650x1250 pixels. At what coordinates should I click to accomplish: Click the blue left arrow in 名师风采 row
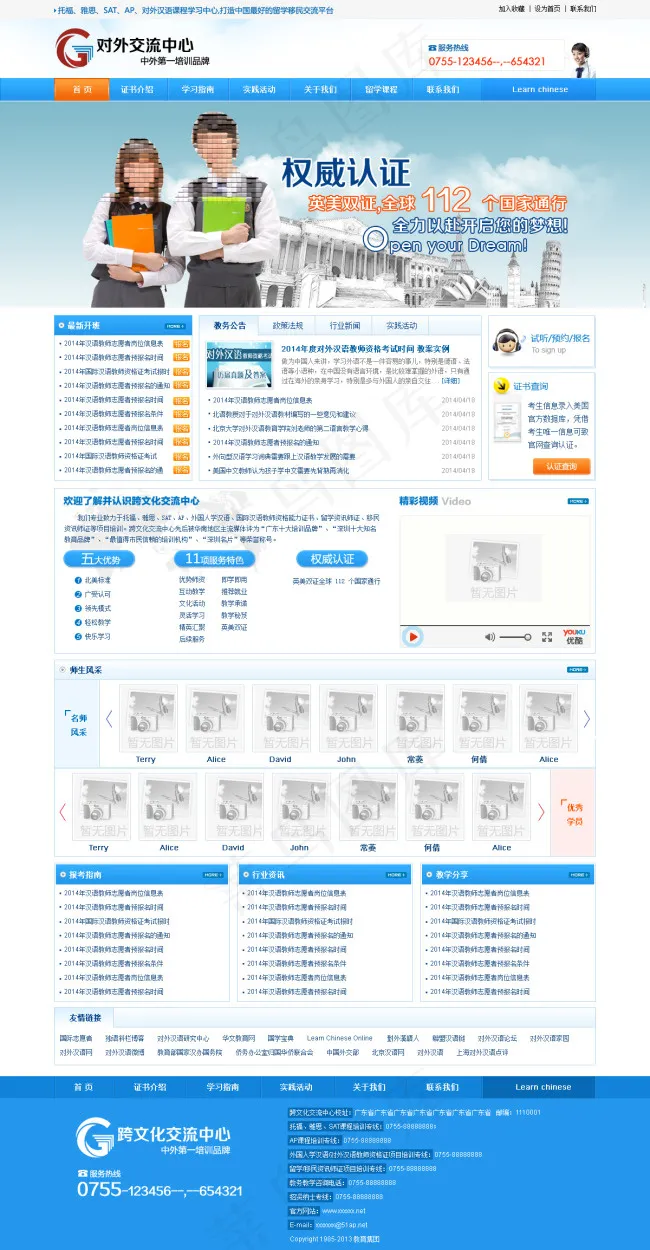pos(109,719)
